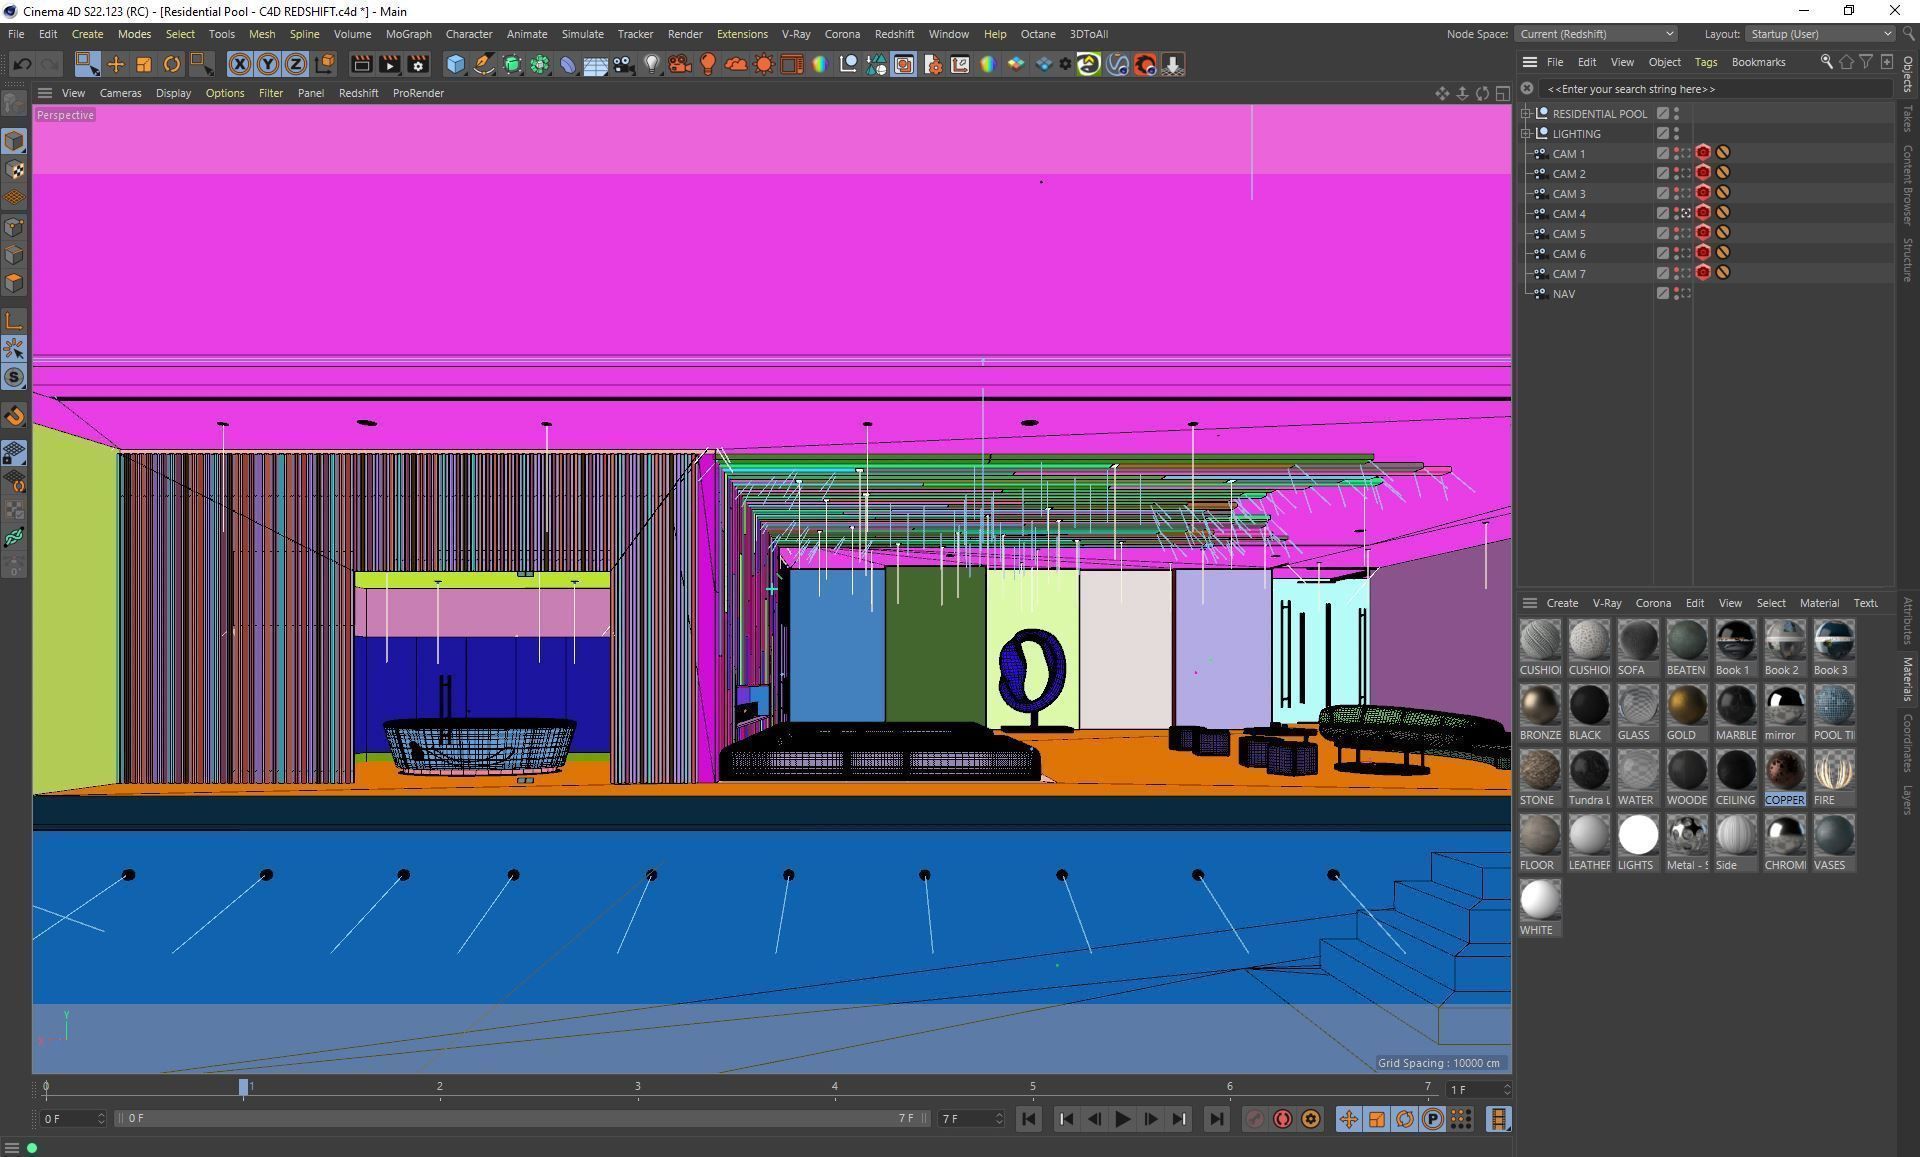Open the viewport Cameras menu

pyautogui.click(x=120, y=93)
